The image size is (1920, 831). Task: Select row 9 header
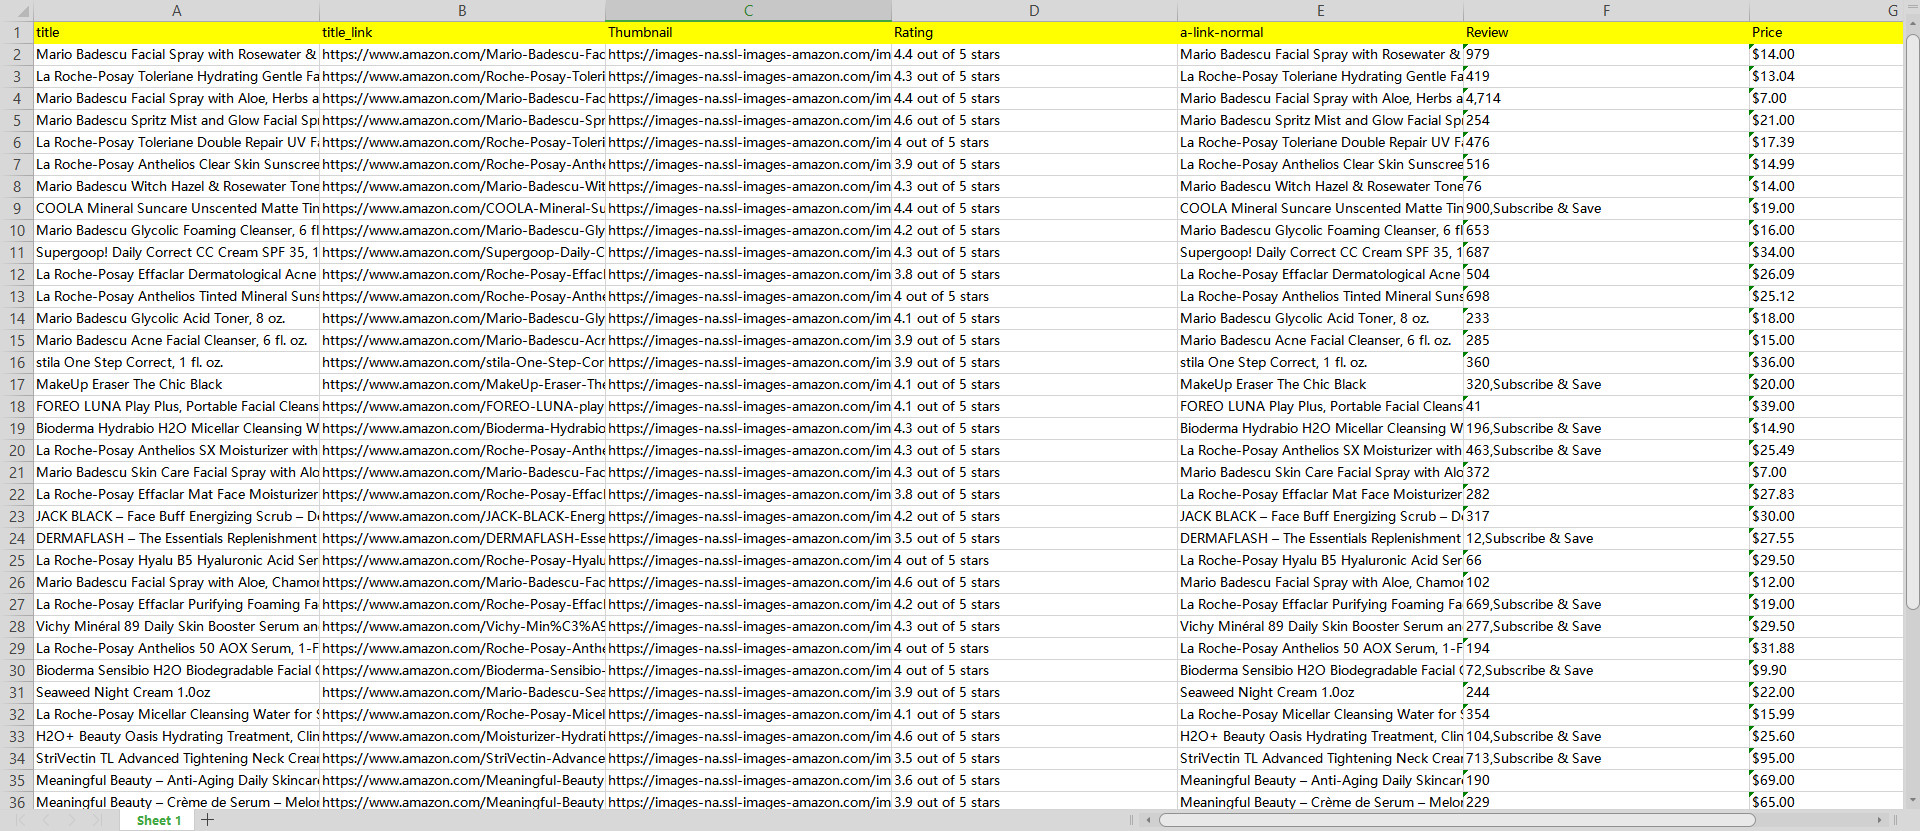tap(16, 208)
